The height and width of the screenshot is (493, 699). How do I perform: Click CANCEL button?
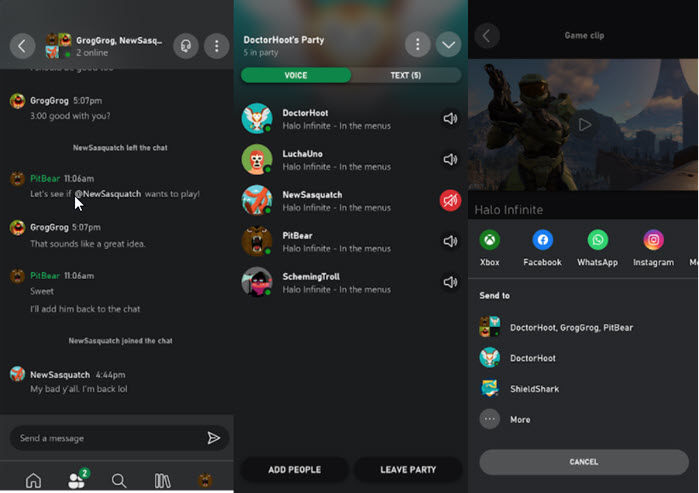584,462
